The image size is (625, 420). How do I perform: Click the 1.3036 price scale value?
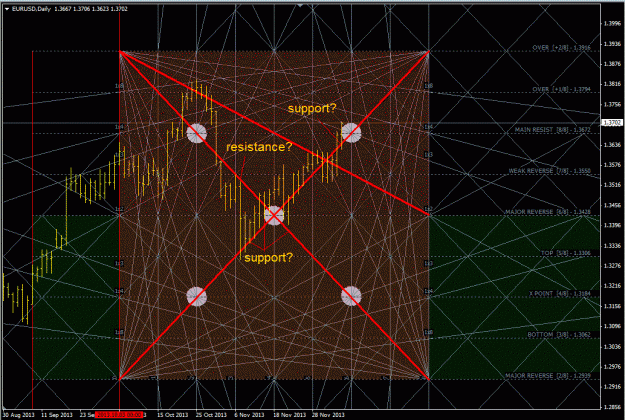point(612,347)
